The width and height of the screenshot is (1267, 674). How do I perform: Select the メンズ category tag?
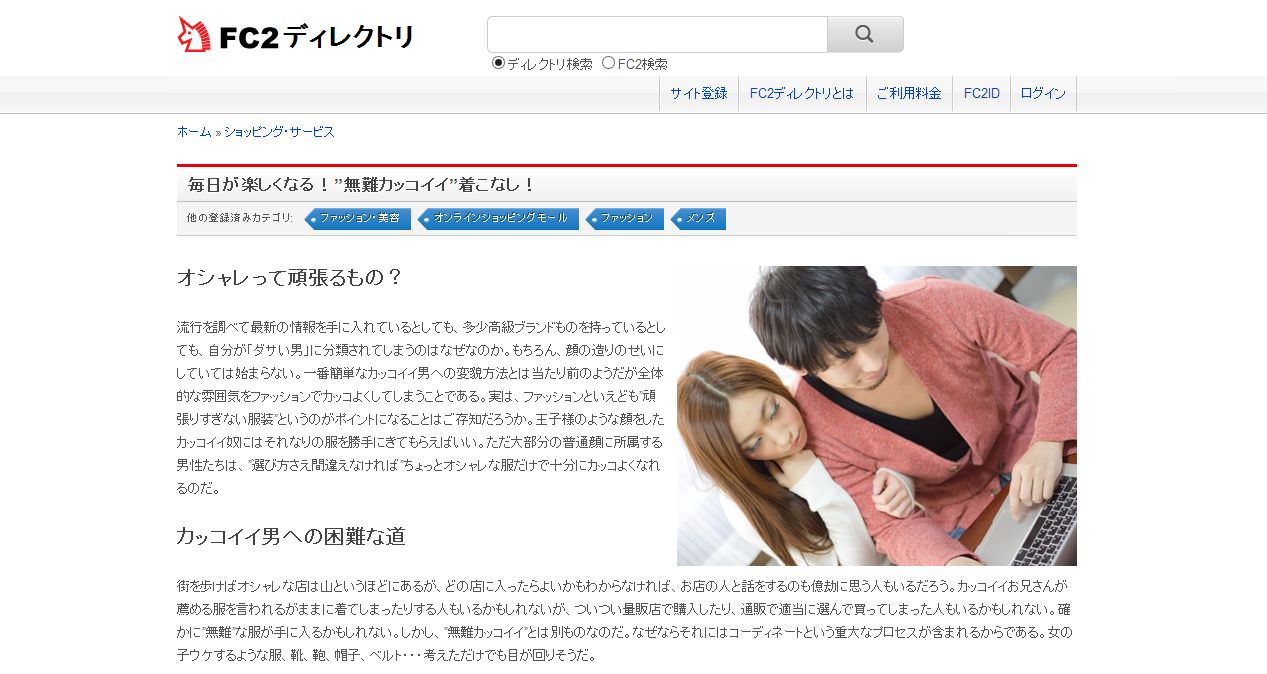tap(701, 218)
